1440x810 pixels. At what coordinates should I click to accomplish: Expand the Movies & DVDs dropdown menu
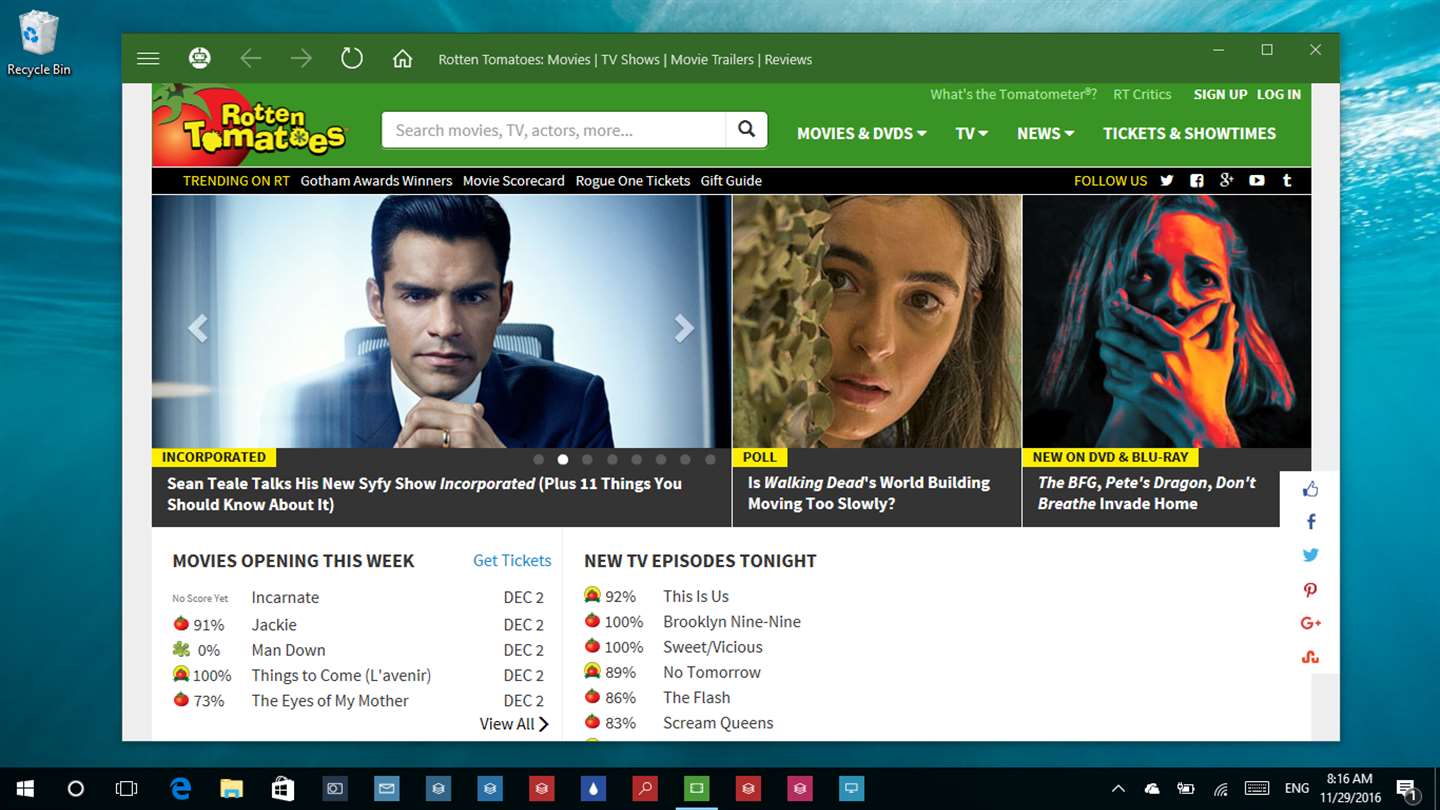(861, 133)
